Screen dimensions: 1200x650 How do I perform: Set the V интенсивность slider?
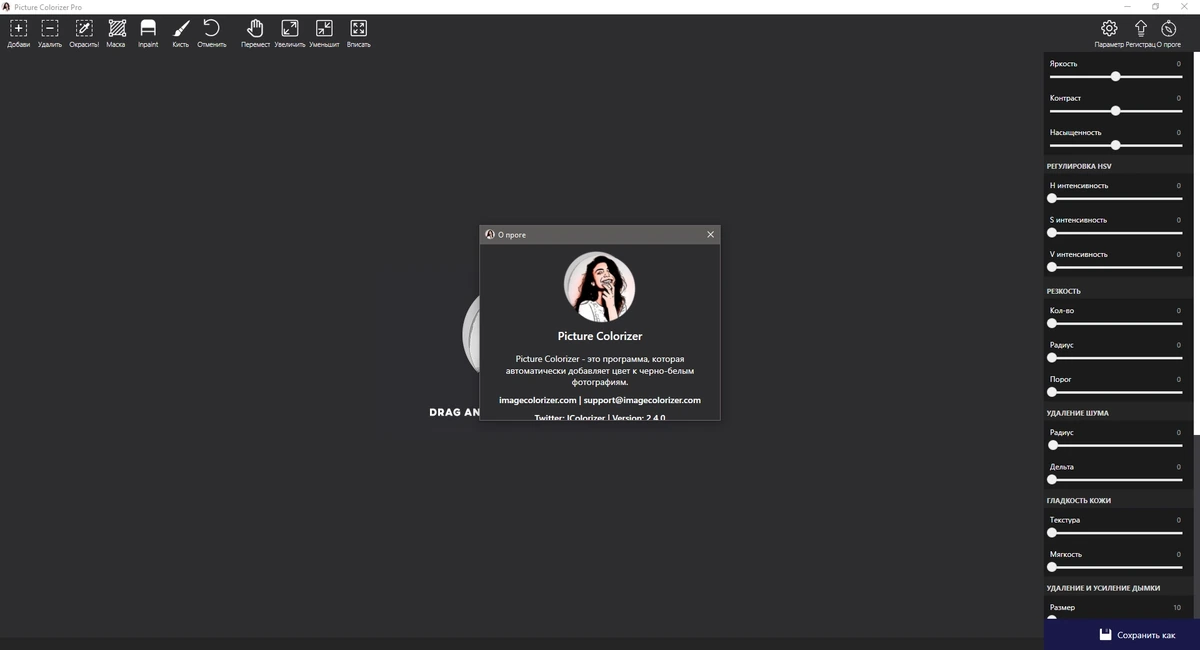pos(1115,267)
